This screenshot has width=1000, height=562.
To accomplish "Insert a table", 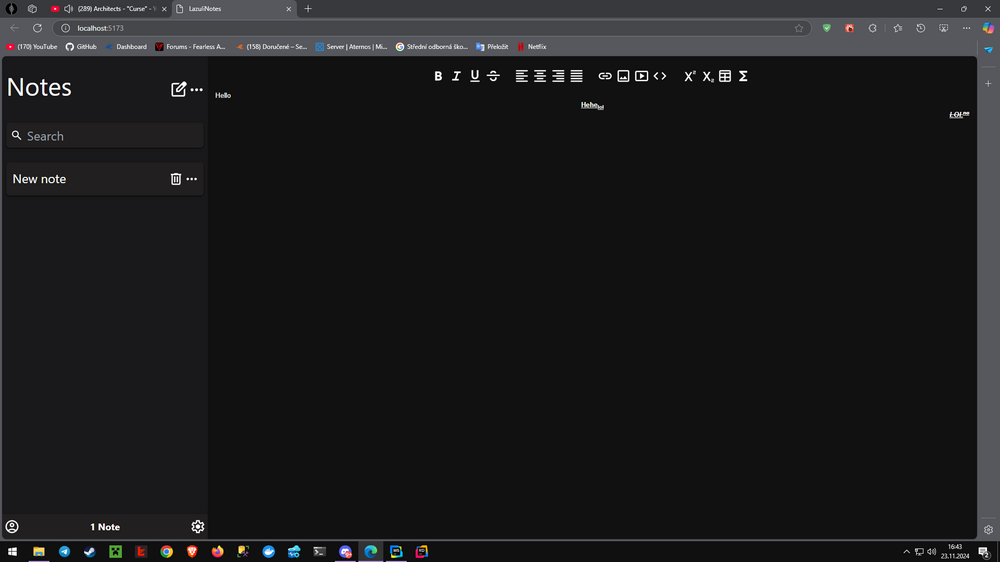I will coord(725,76).
